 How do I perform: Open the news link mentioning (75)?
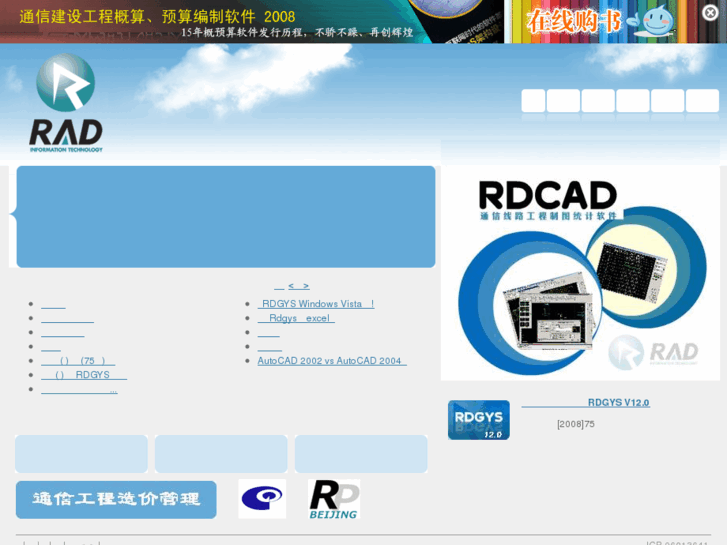(78, 361)
